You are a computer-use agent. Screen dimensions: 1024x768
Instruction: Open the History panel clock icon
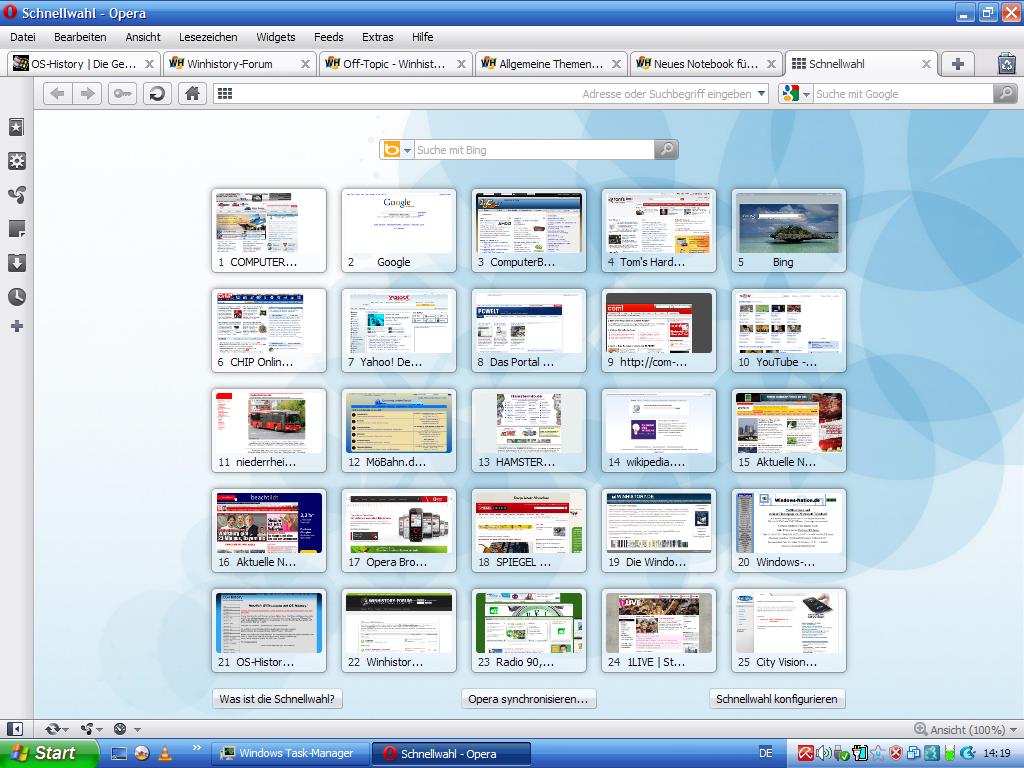pyautogui.click(x=16, y=297)
